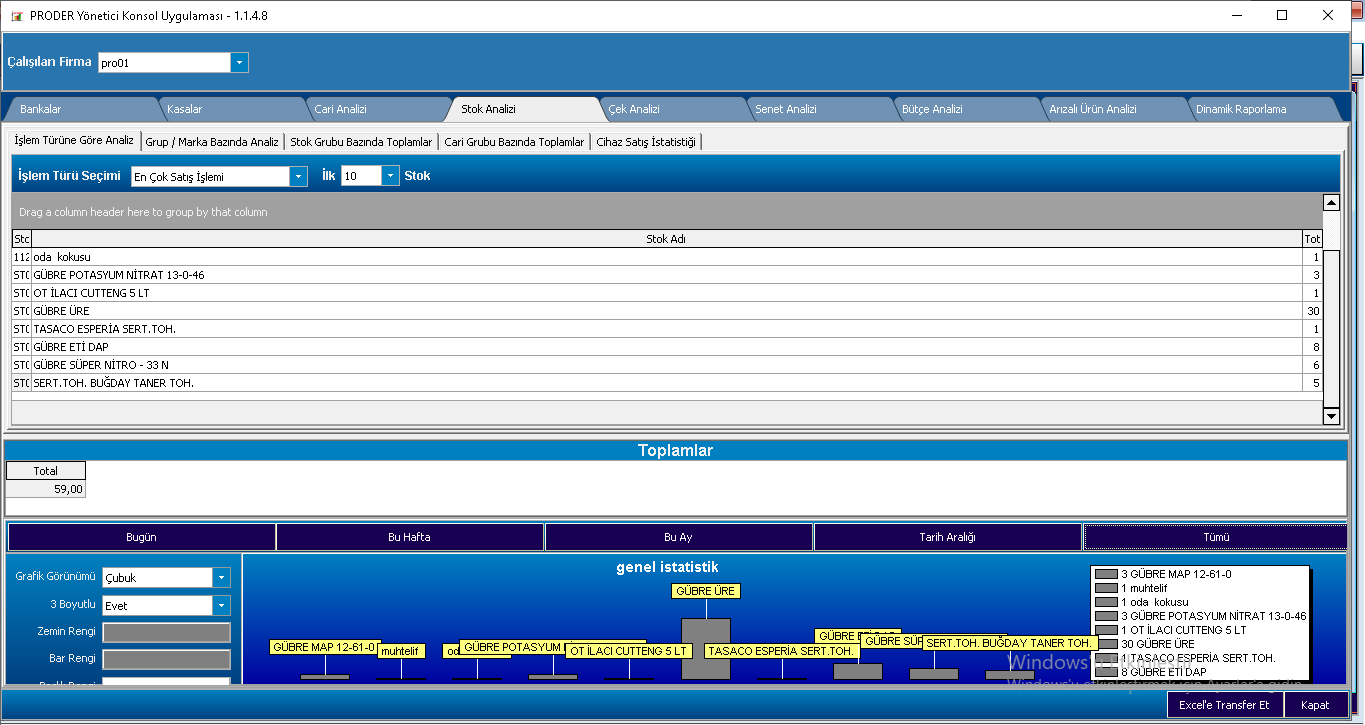Viewport: 1365px width, 725px height.
Task: Expand the İşlem Türü Seçimi combo box
Action: click(298, 177)
